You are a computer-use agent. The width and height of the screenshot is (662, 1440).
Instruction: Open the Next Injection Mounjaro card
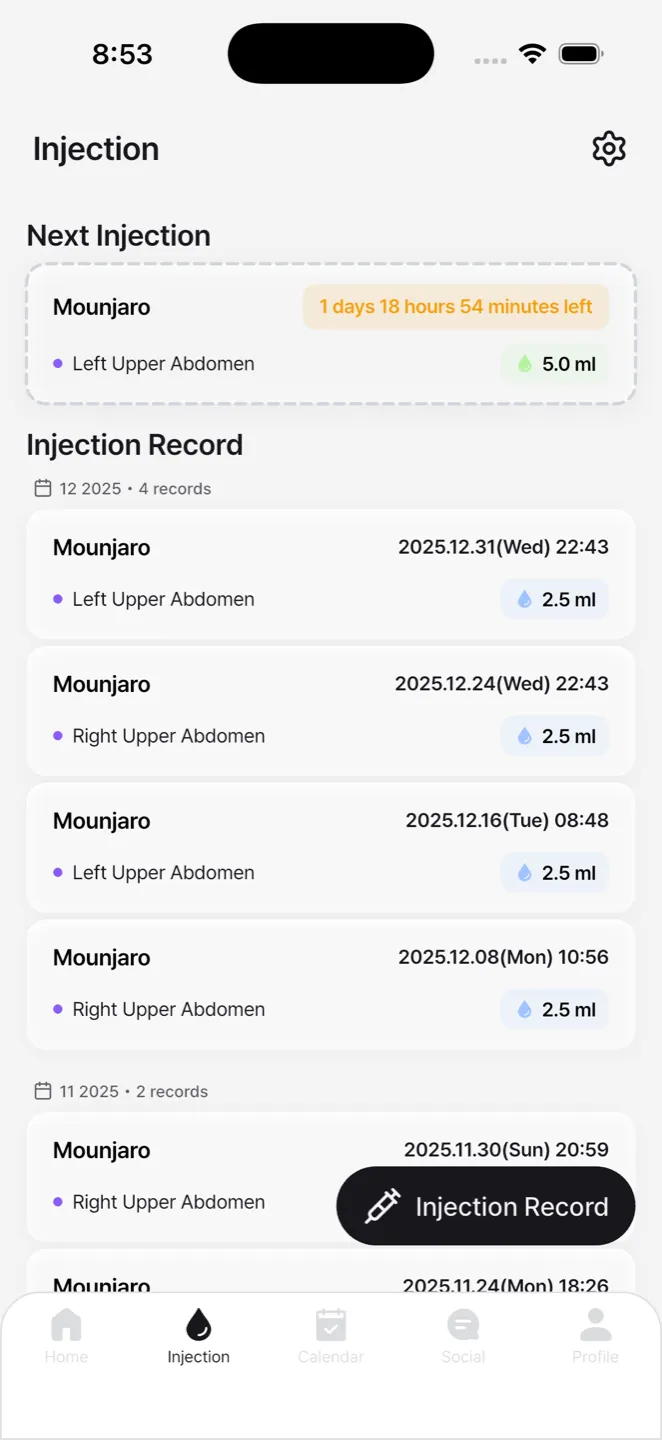tap(331, 334)
